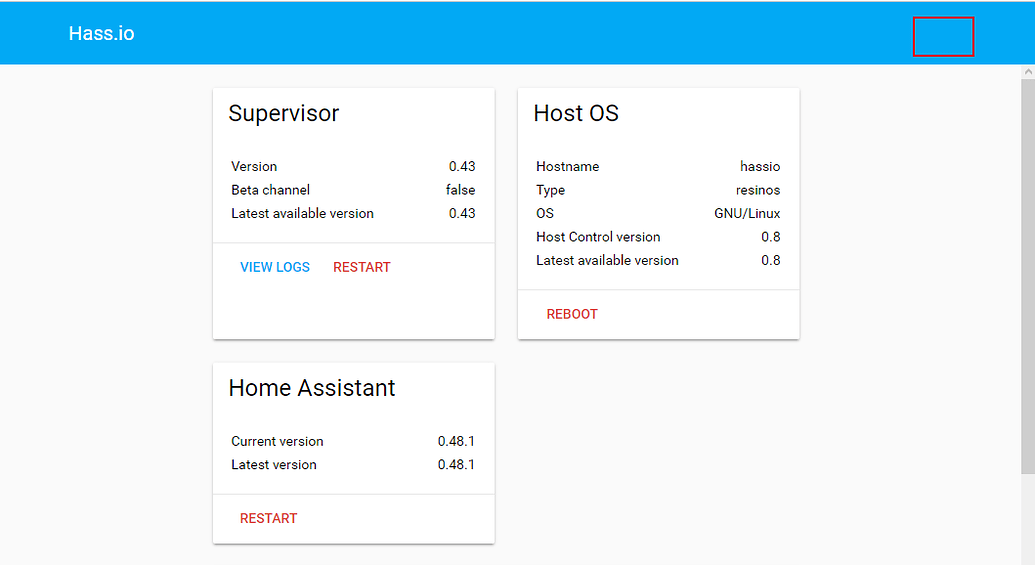Select Supervisor 'Latest available version' label
The height and width of the screenshot is (565, 1035).
click(302, 214)
